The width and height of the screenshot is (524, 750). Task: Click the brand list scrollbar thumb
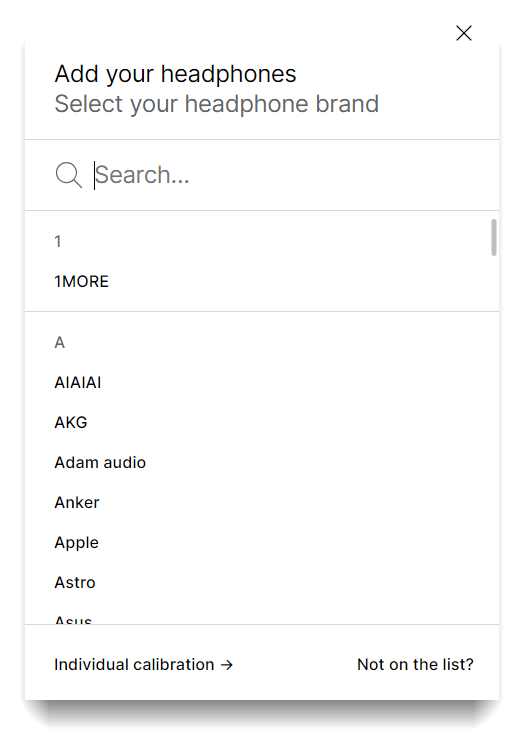click(494, 237)
